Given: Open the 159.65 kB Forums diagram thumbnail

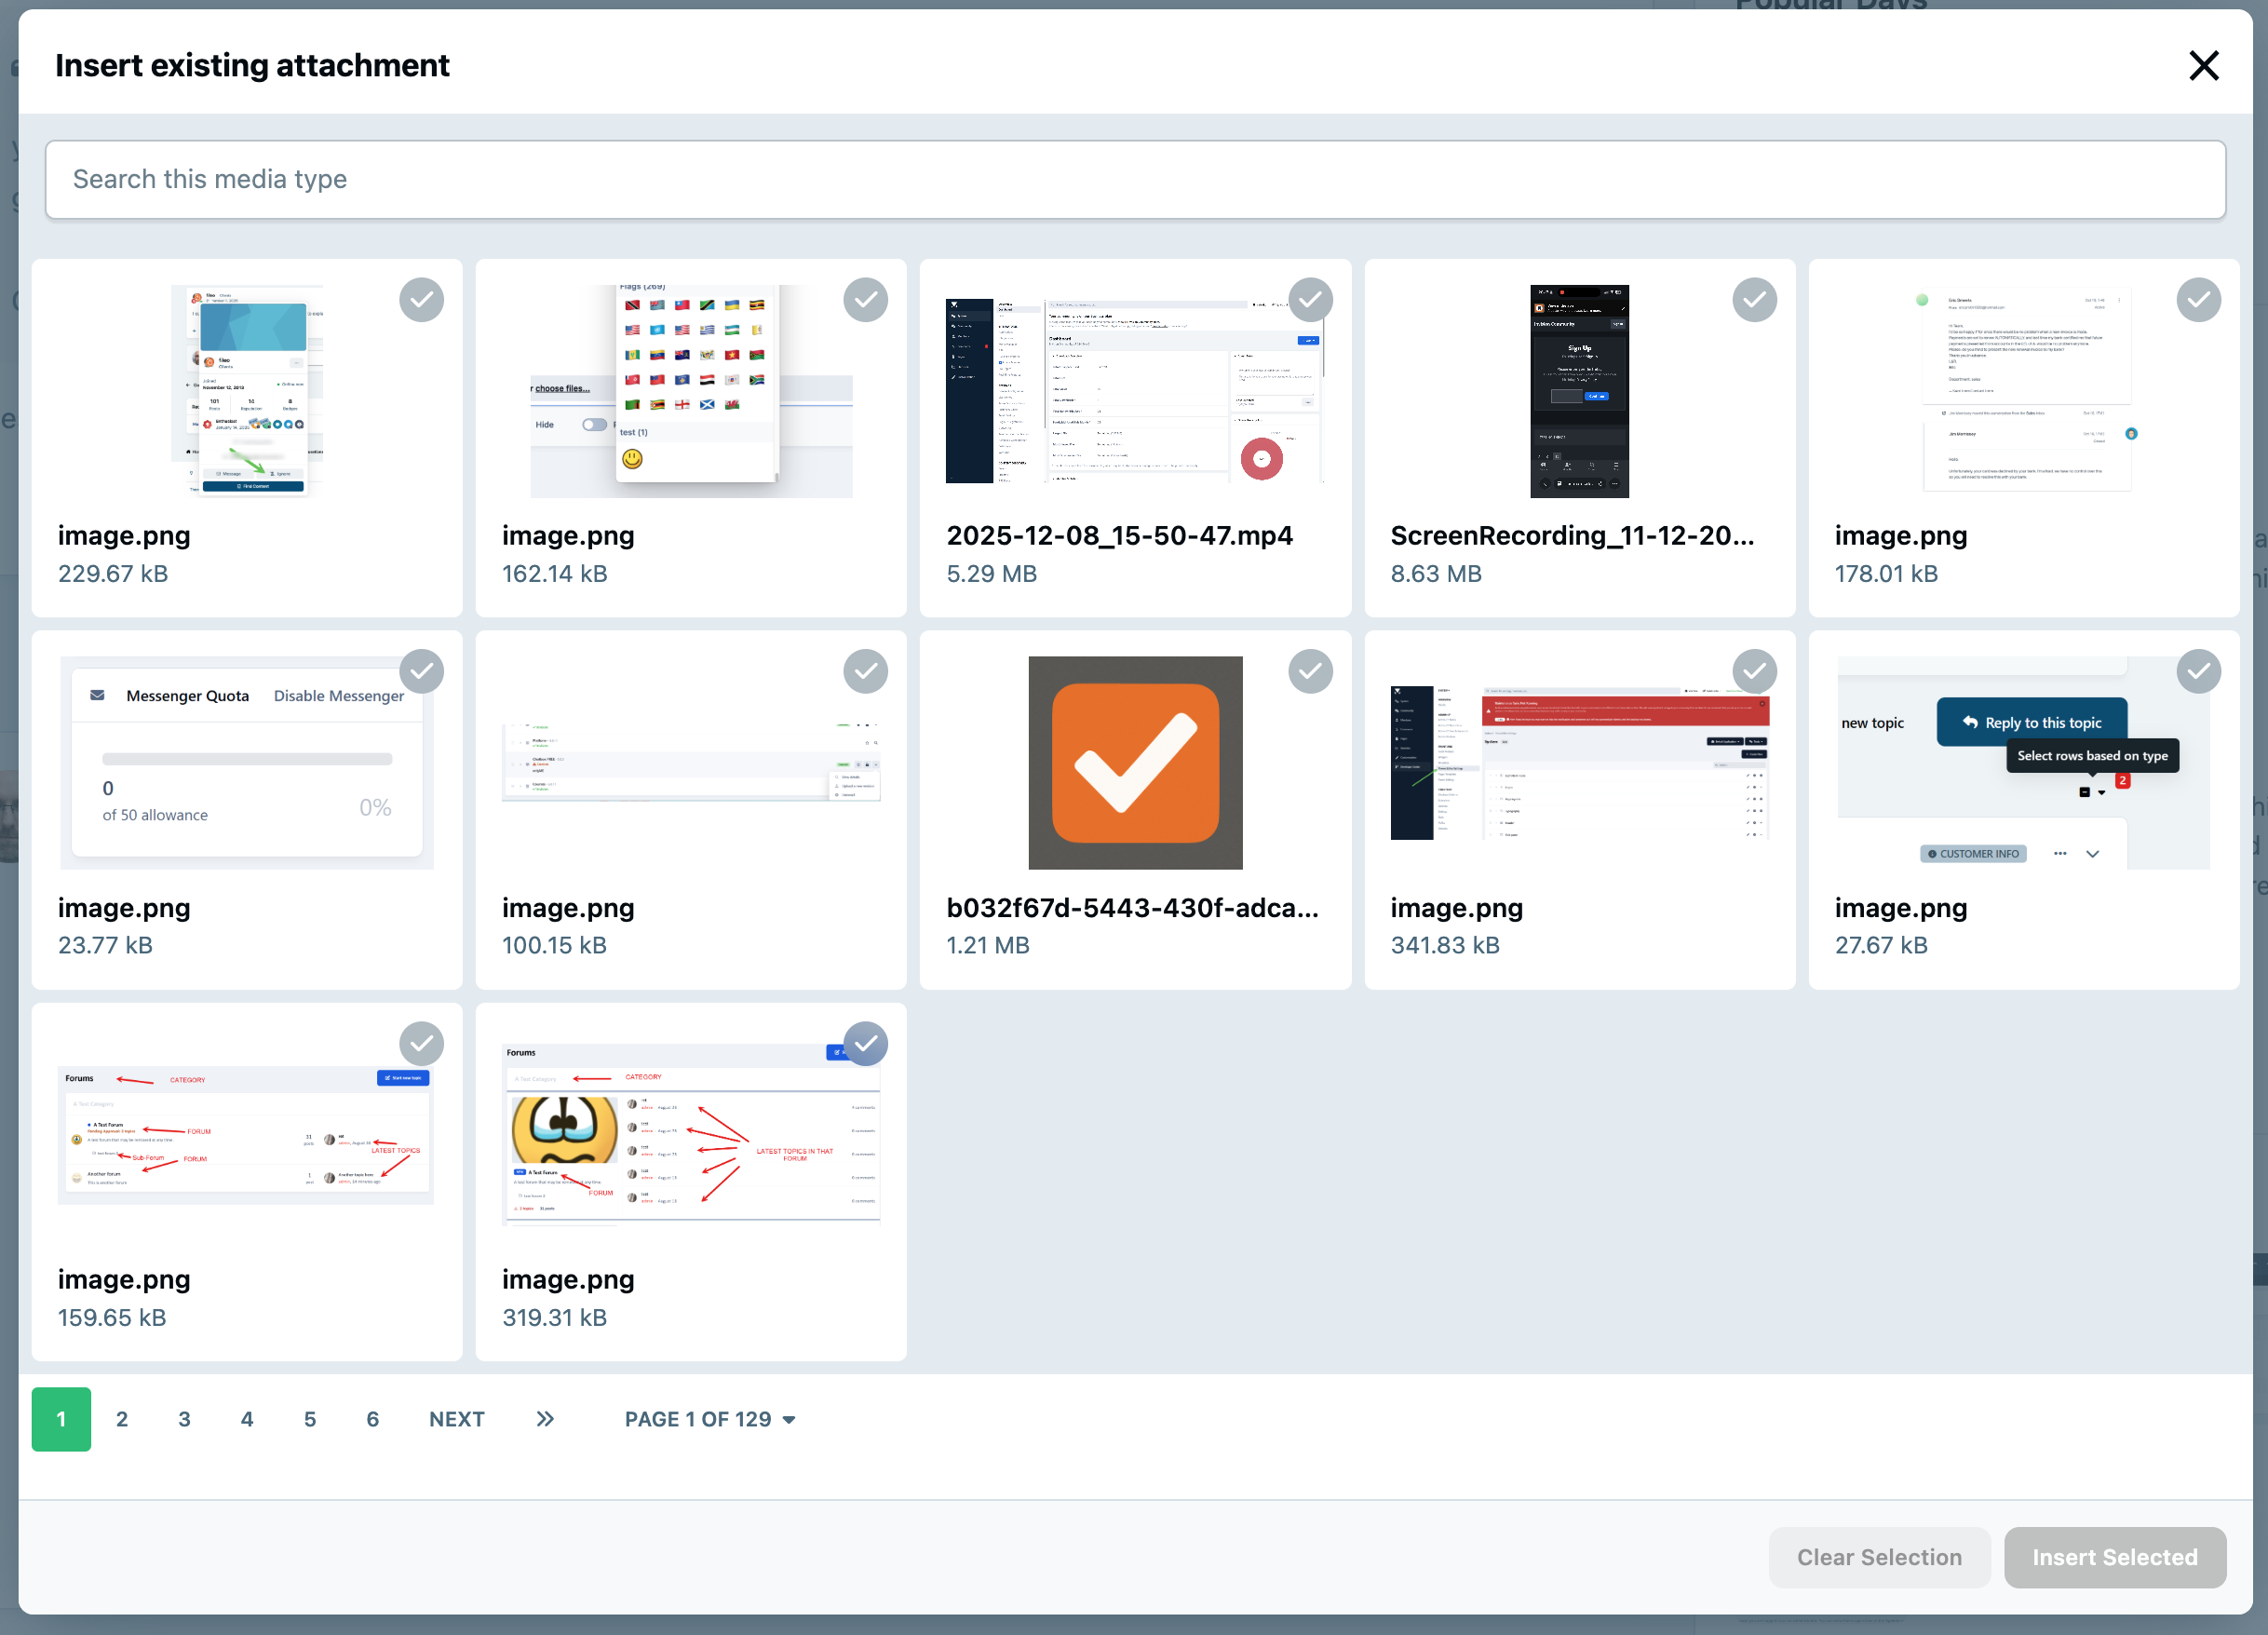Looking at the screenshot, I should (246, 1135).
